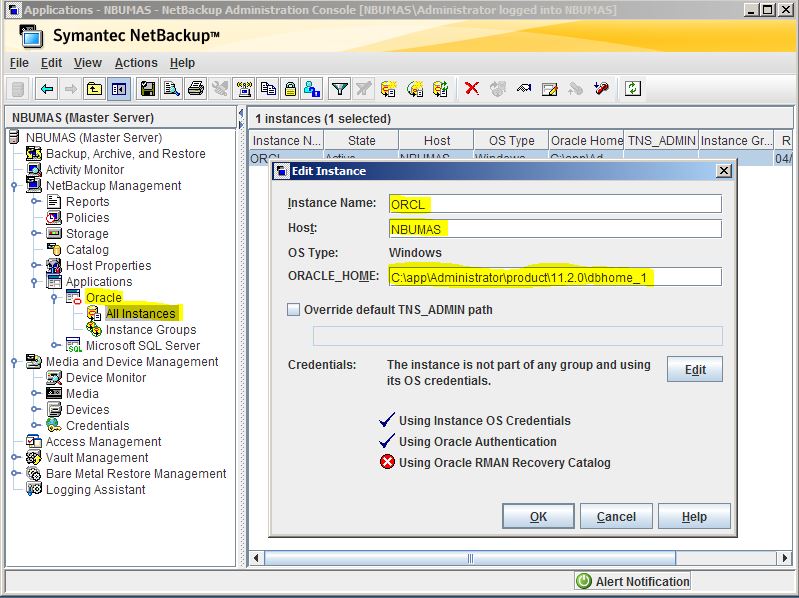
Task: Select Access Management in tree
Action: click(103, 442)
